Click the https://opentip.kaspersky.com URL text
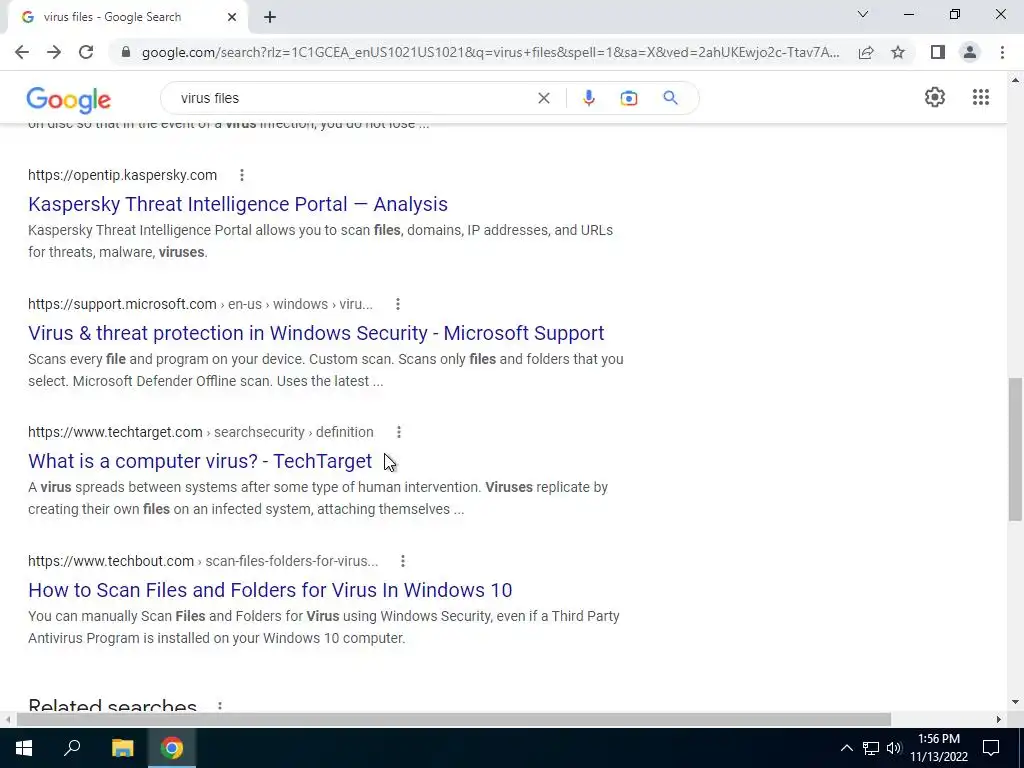 click(x=122, y=175)
